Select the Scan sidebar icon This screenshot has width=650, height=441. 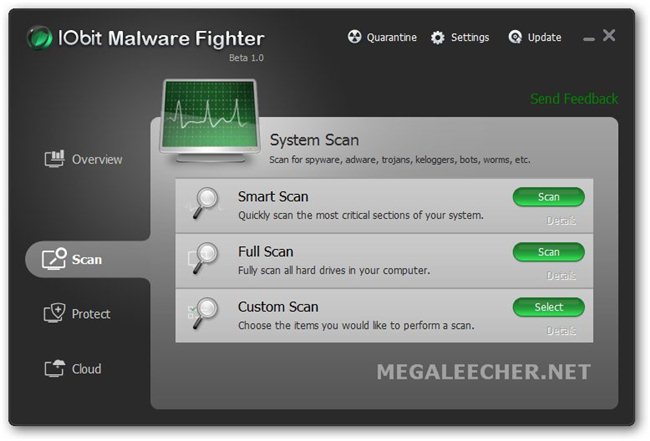[x=54, y=259]
